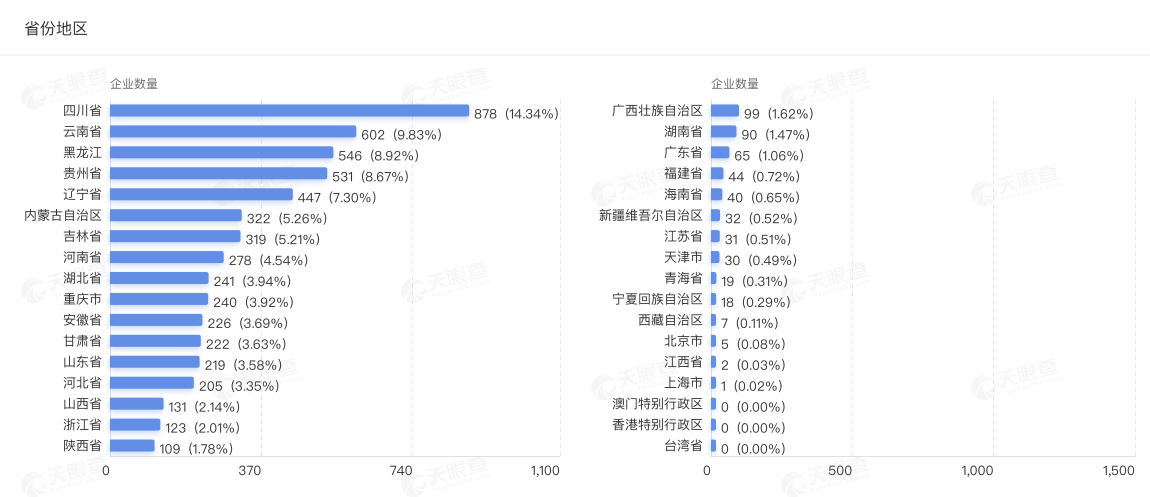Select the 河南省 bar showing 278
Screen dimensions: 1150x497
pyautogui.click(x=166, y=258)
